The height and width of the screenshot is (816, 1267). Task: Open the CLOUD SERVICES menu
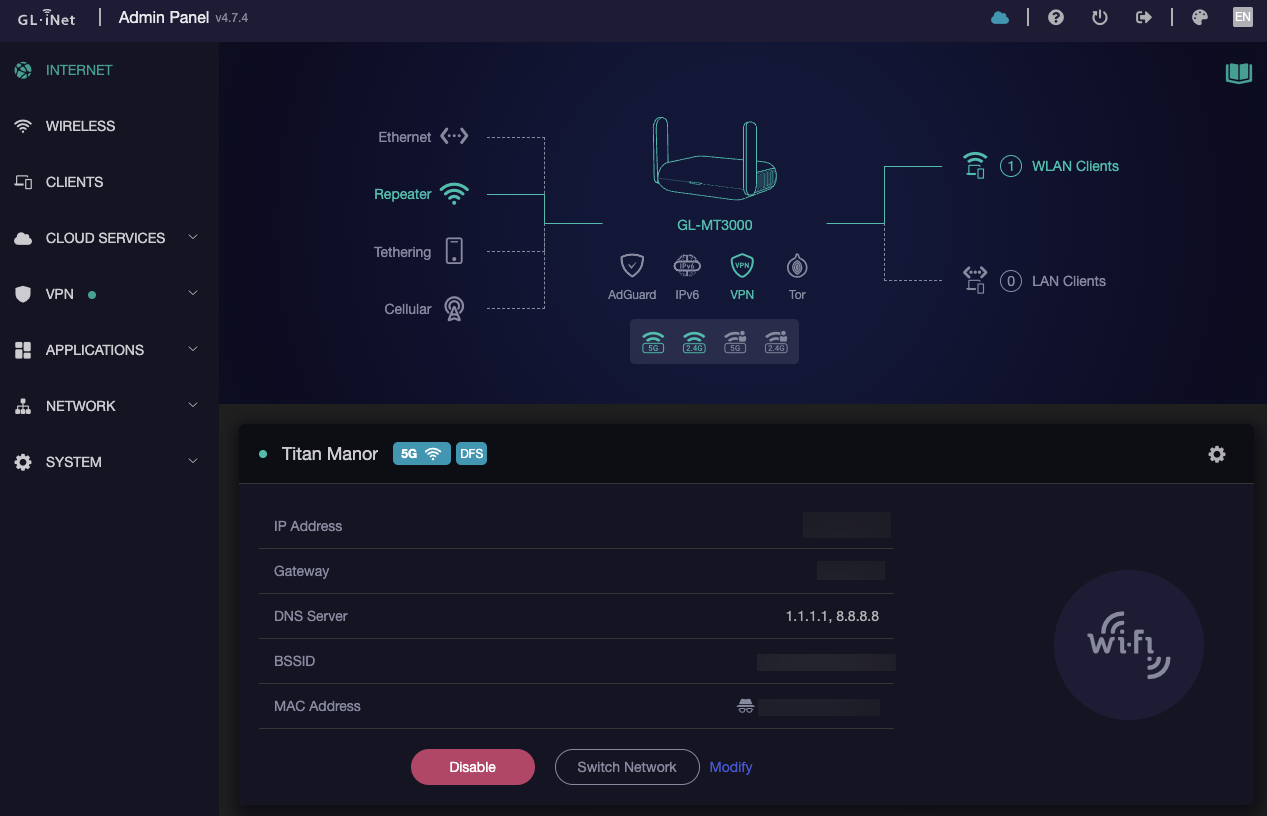[109, 238]
